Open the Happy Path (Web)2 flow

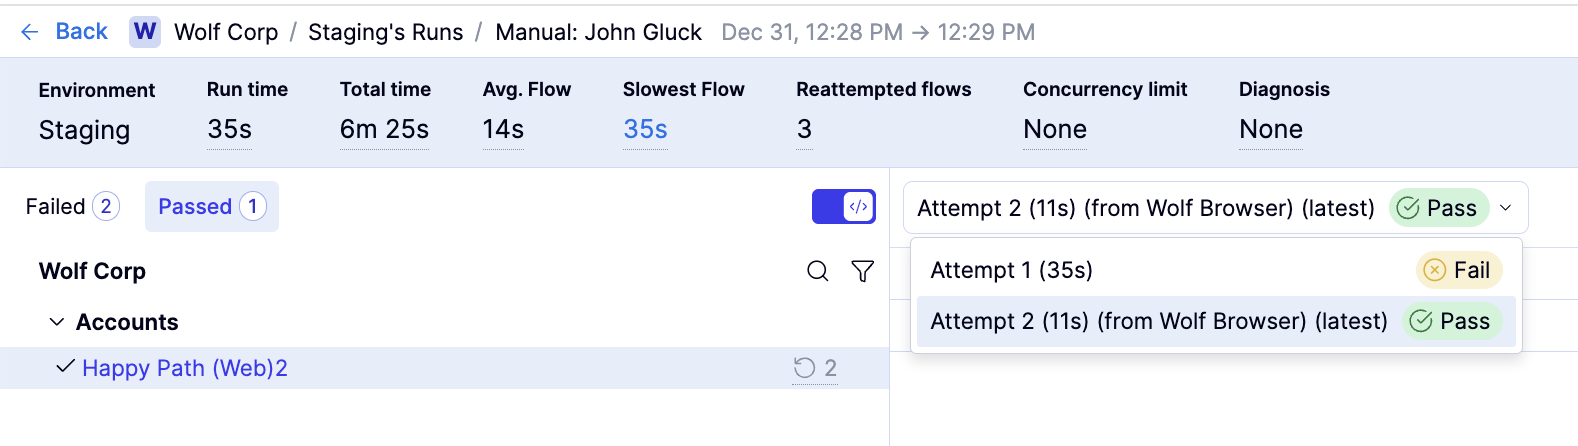(x=184, y=368)
